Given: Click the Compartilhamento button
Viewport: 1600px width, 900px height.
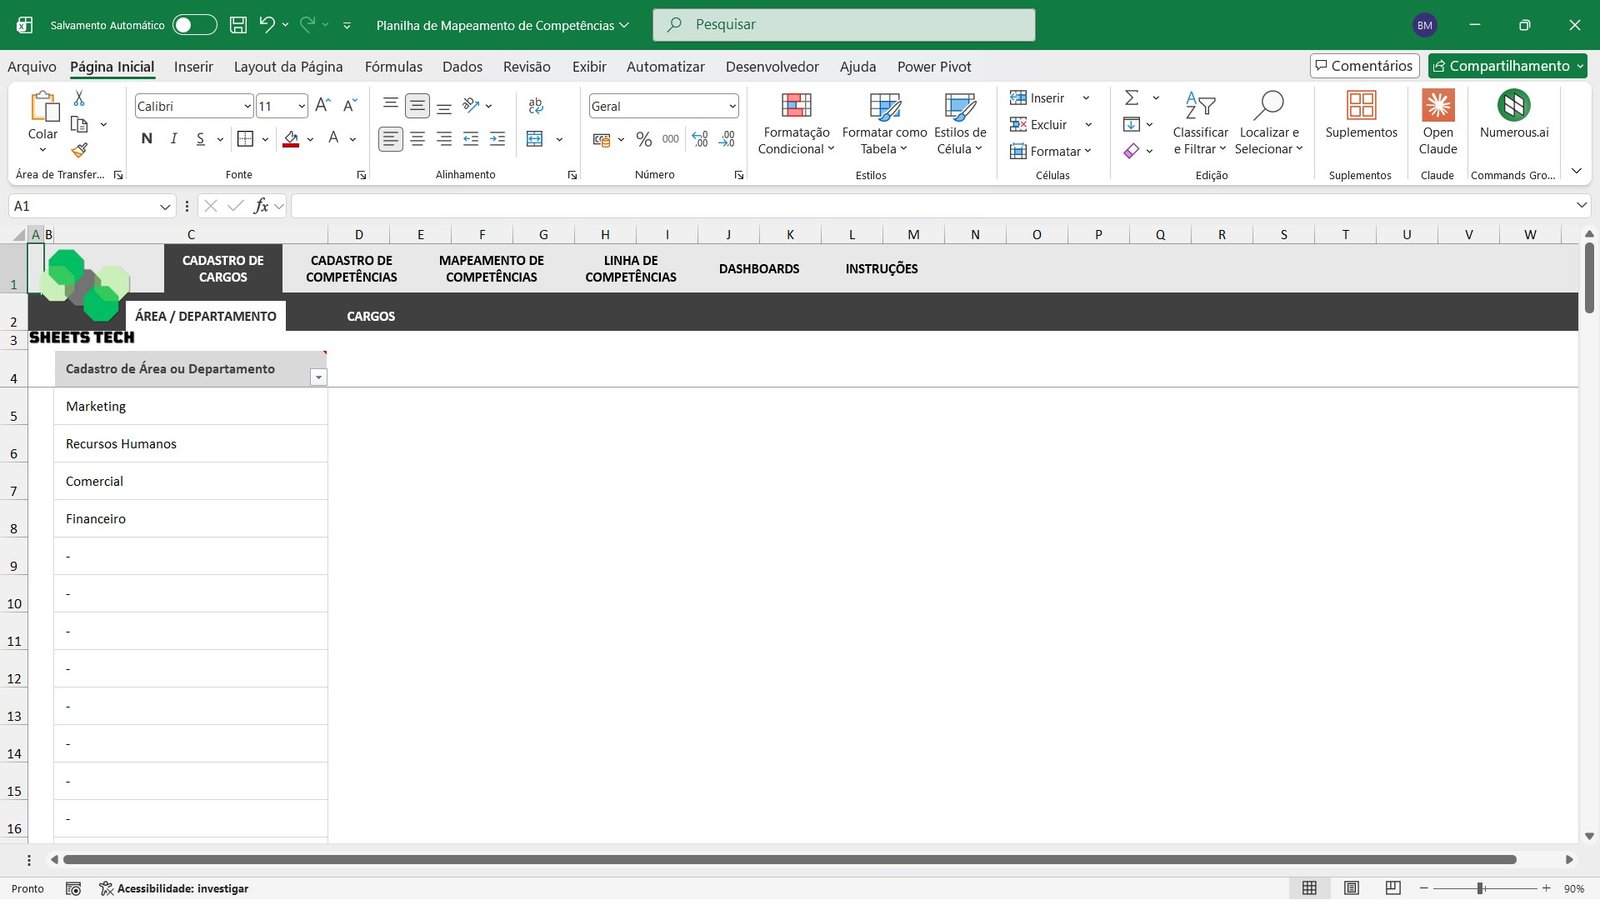Looking at the screenshot, I should coord(1506,65).
